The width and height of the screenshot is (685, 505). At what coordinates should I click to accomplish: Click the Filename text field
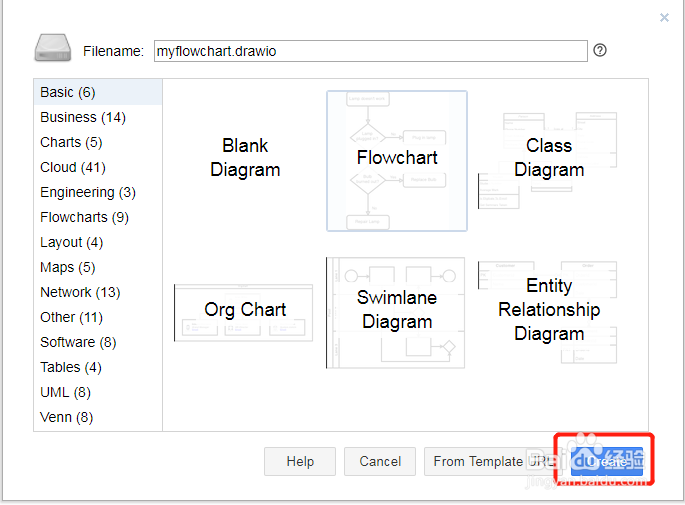pos(370,51)
